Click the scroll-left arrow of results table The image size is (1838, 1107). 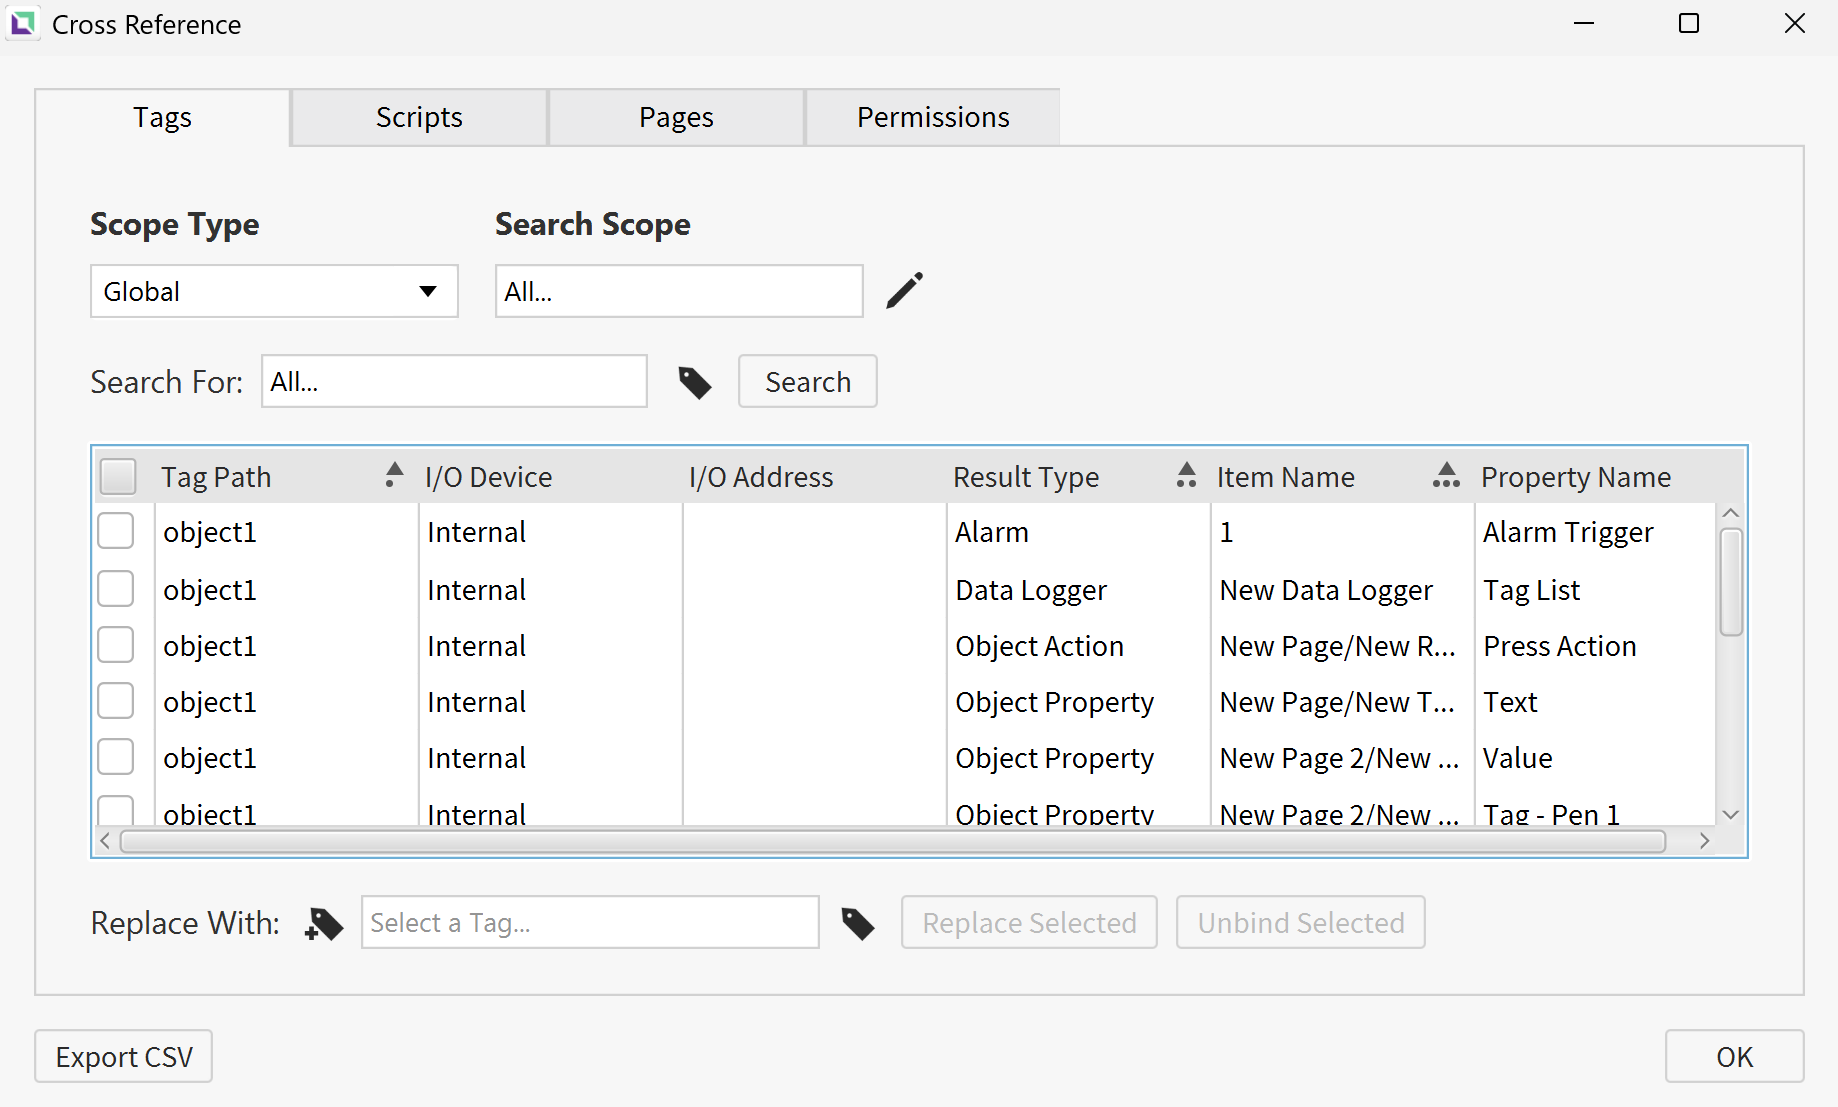point(105,842)
